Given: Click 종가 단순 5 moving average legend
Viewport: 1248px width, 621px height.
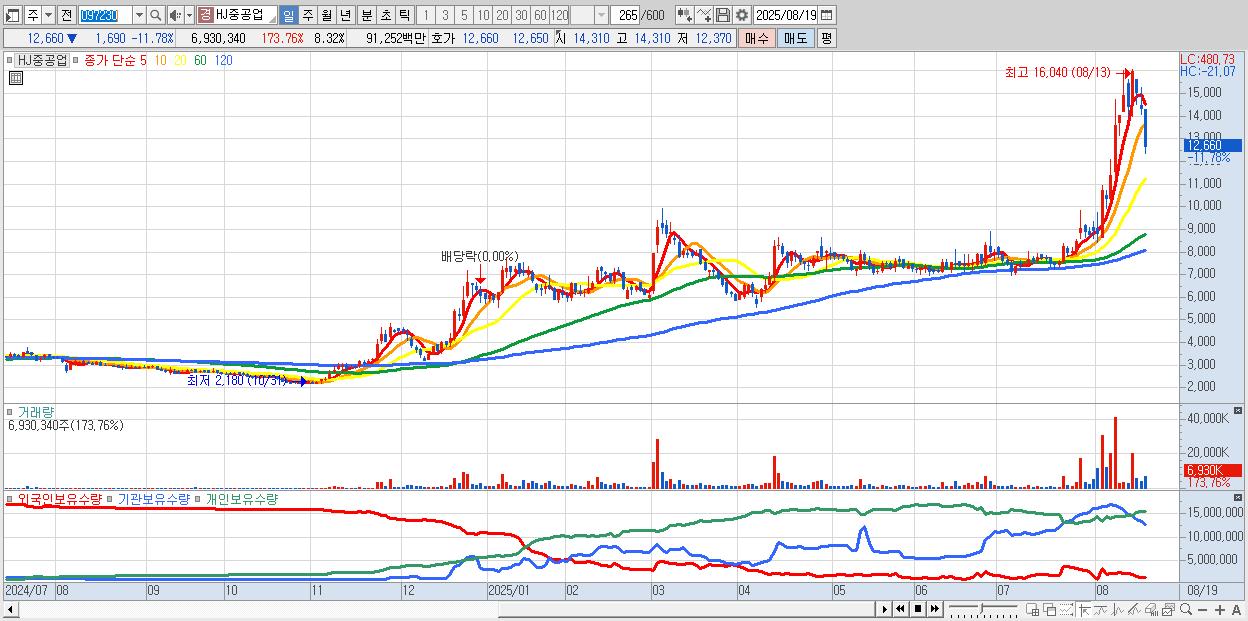Looking at the screenshot, I should tap(114, 60).
